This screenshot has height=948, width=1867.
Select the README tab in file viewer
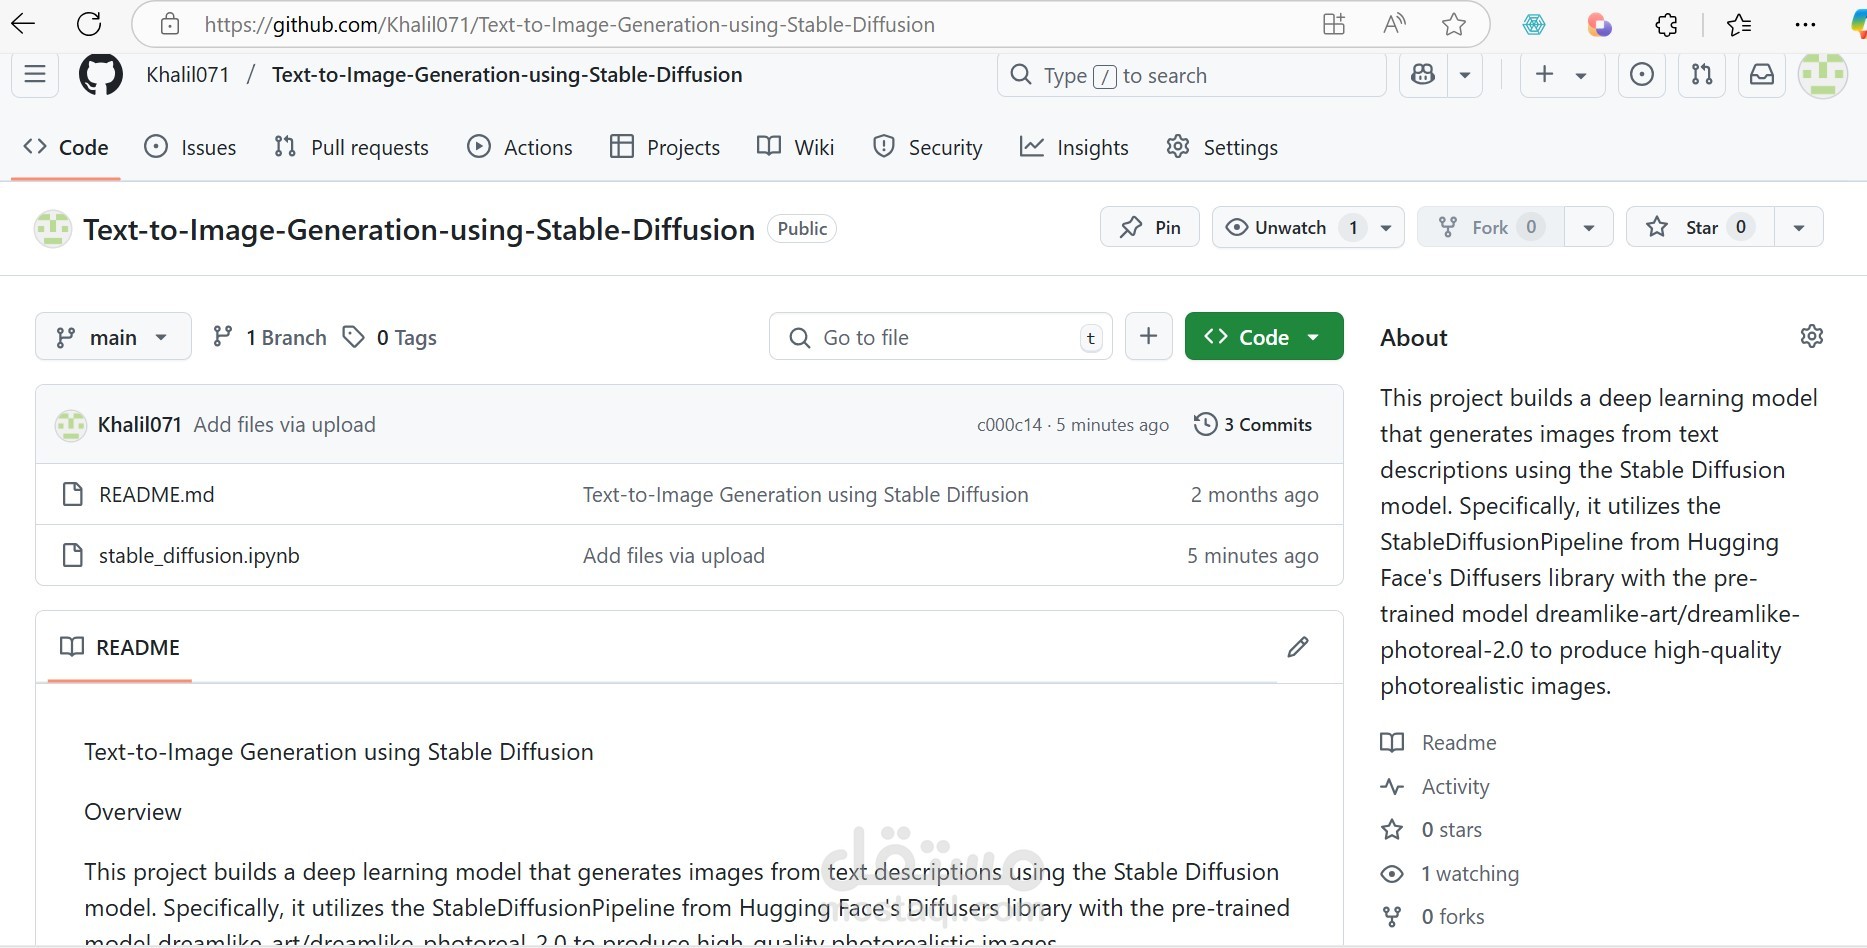[x=120, y=647]
